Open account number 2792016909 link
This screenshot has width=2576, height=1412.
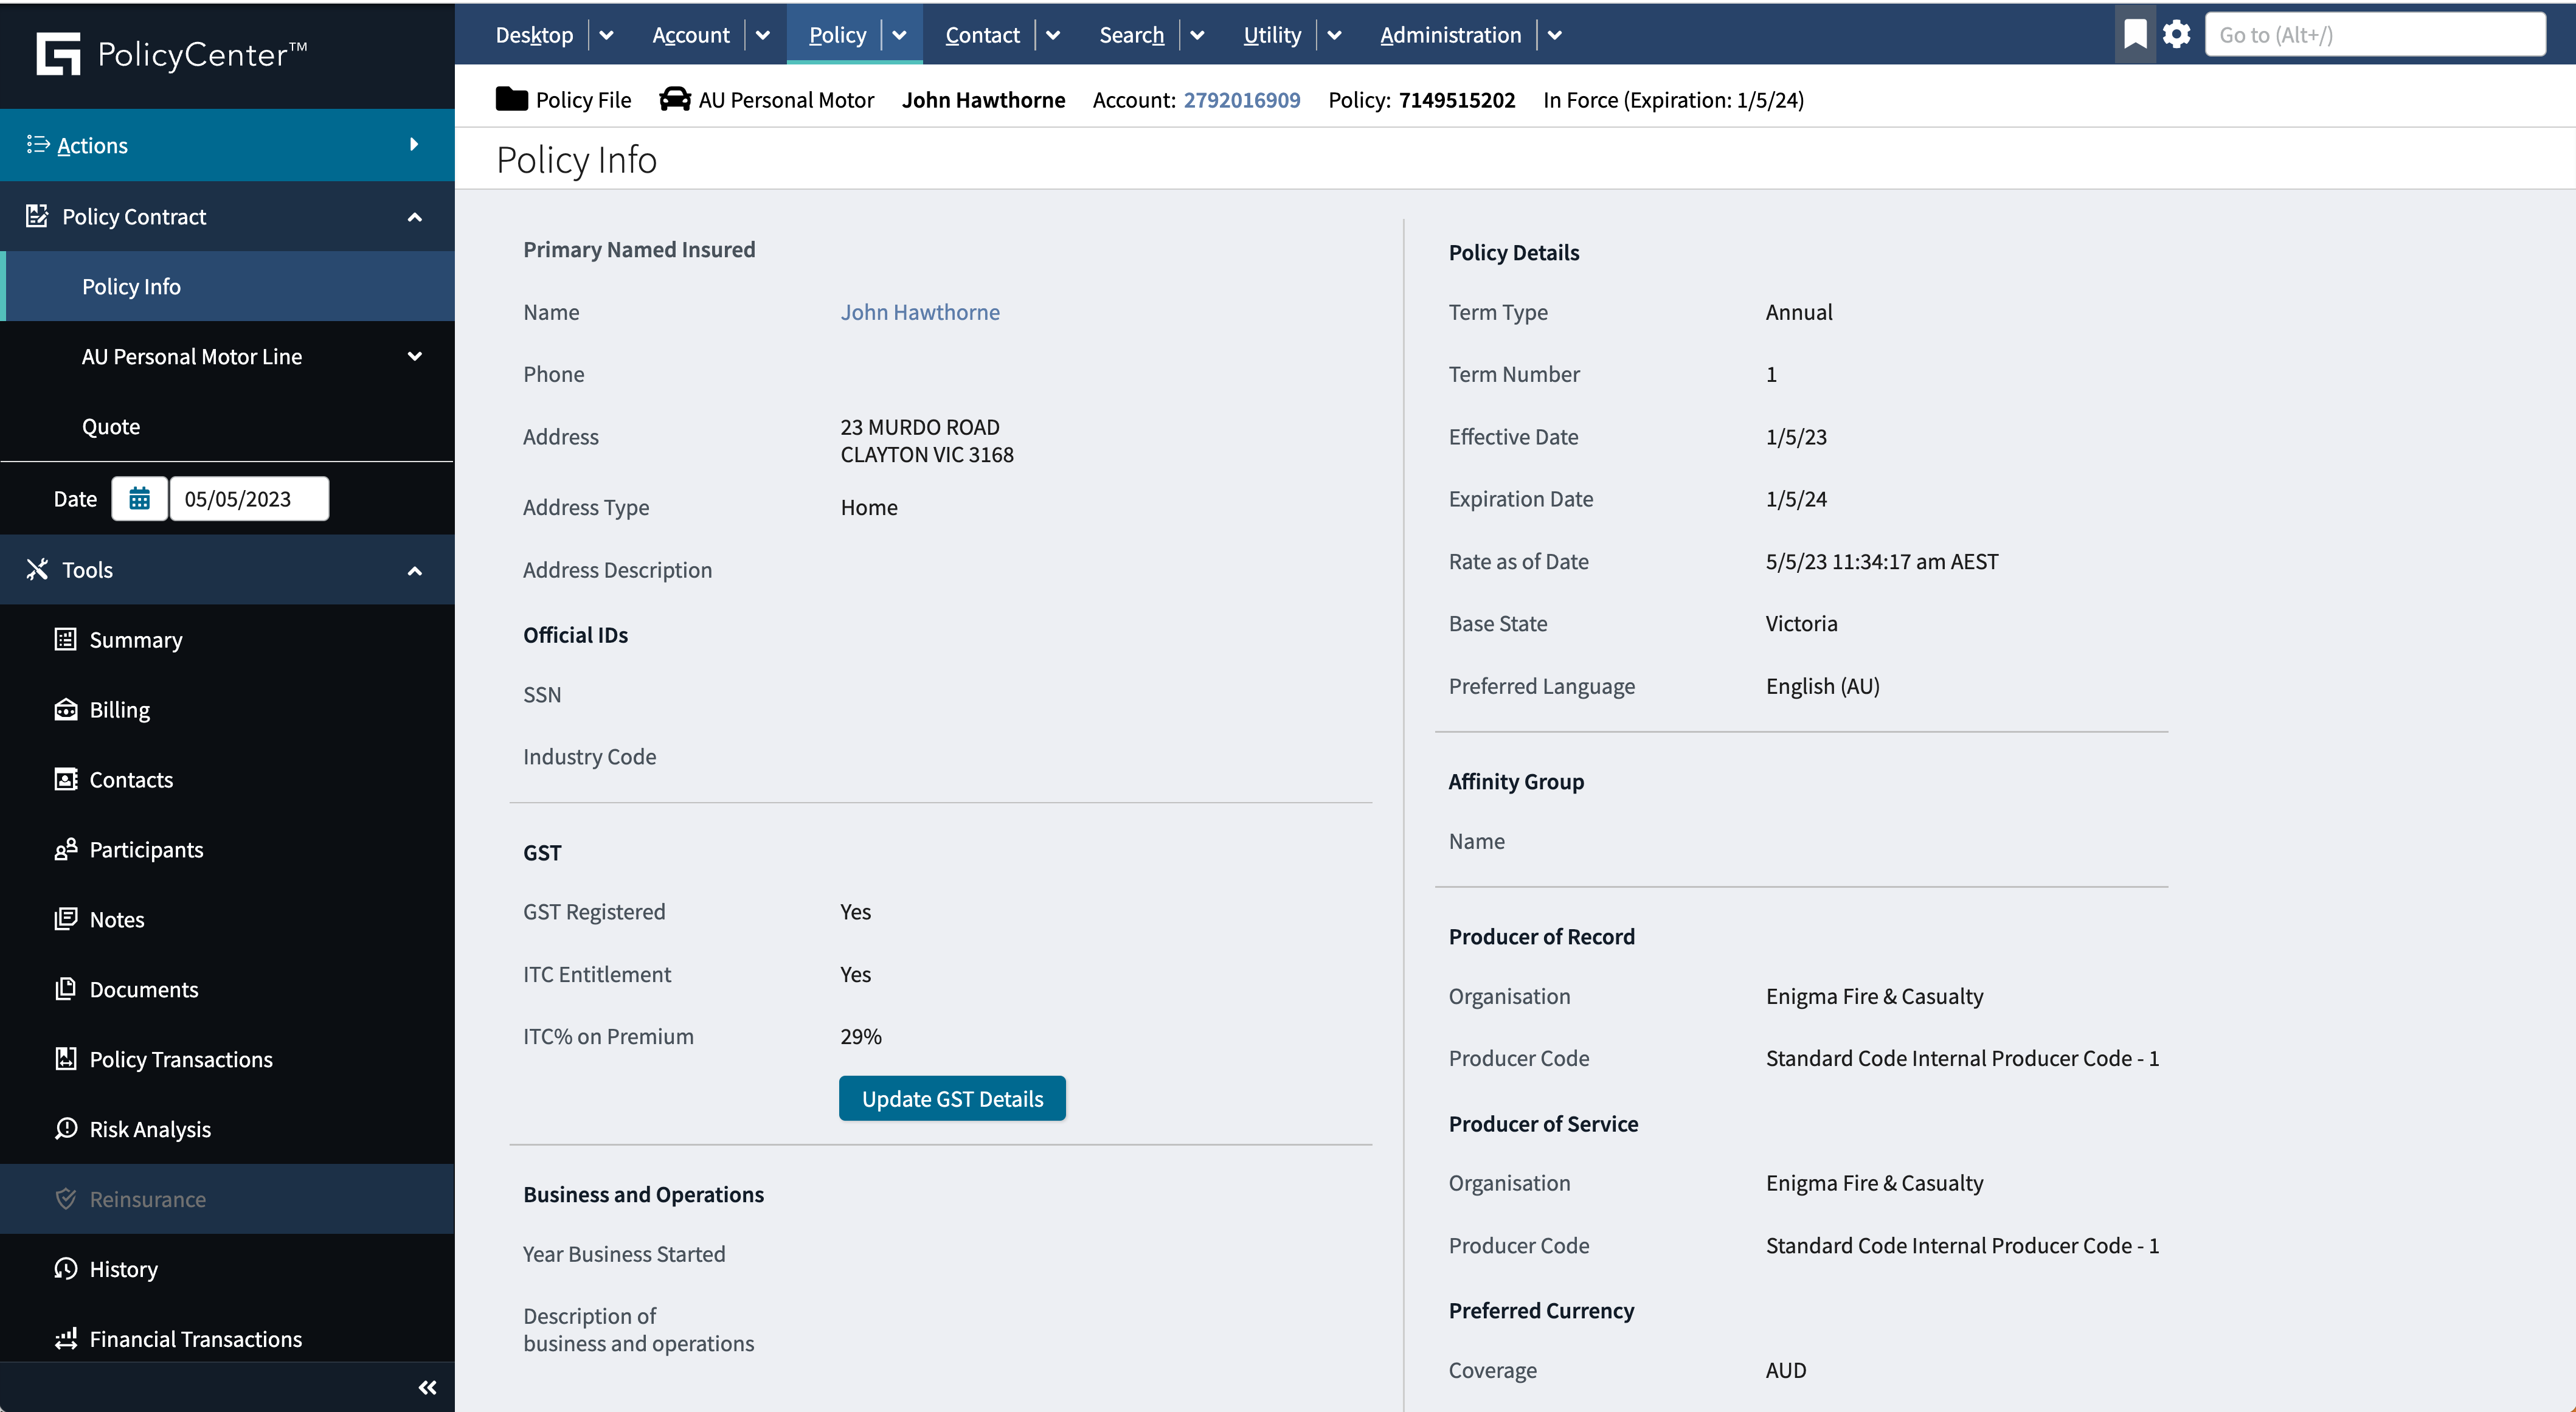pyautogui.click(x=1241, y=100)
